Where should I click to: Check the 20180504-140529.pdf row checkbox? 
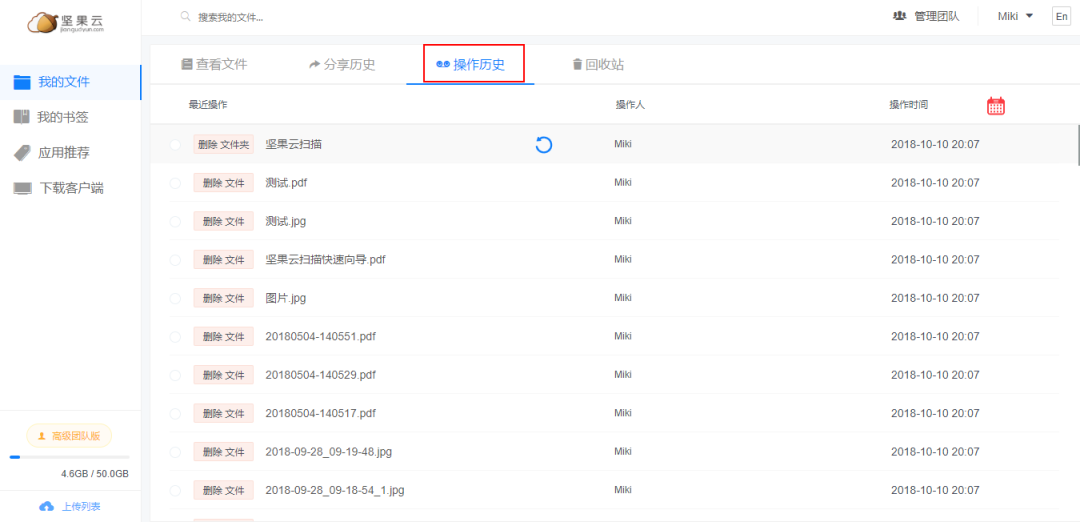click(x=175, y=375)
